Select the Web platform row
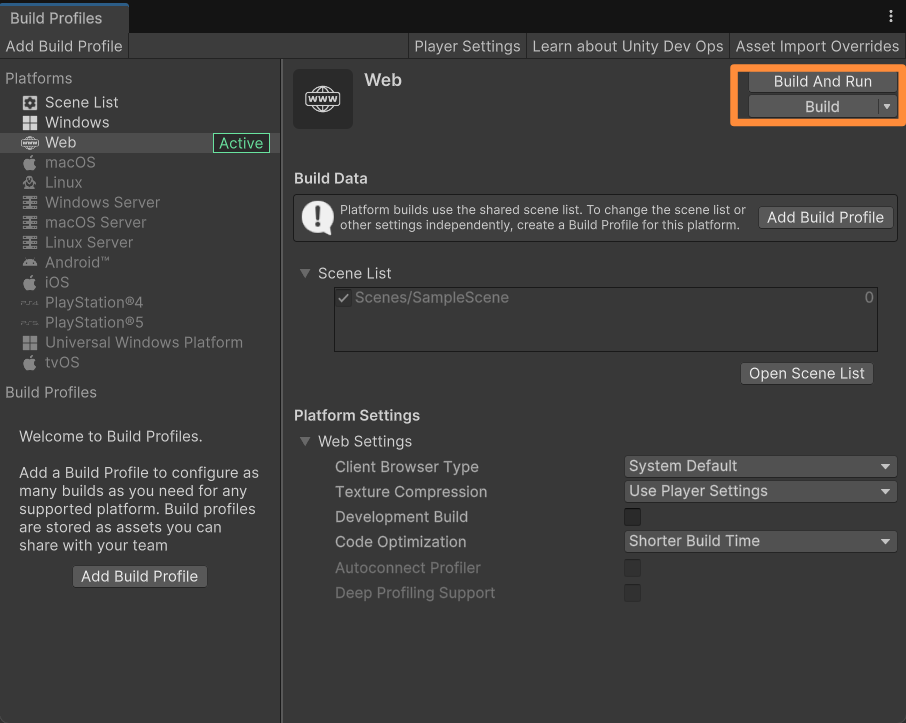Image resolution: width=906 pixels, height=723 pixels. click(x=140, y=143)
